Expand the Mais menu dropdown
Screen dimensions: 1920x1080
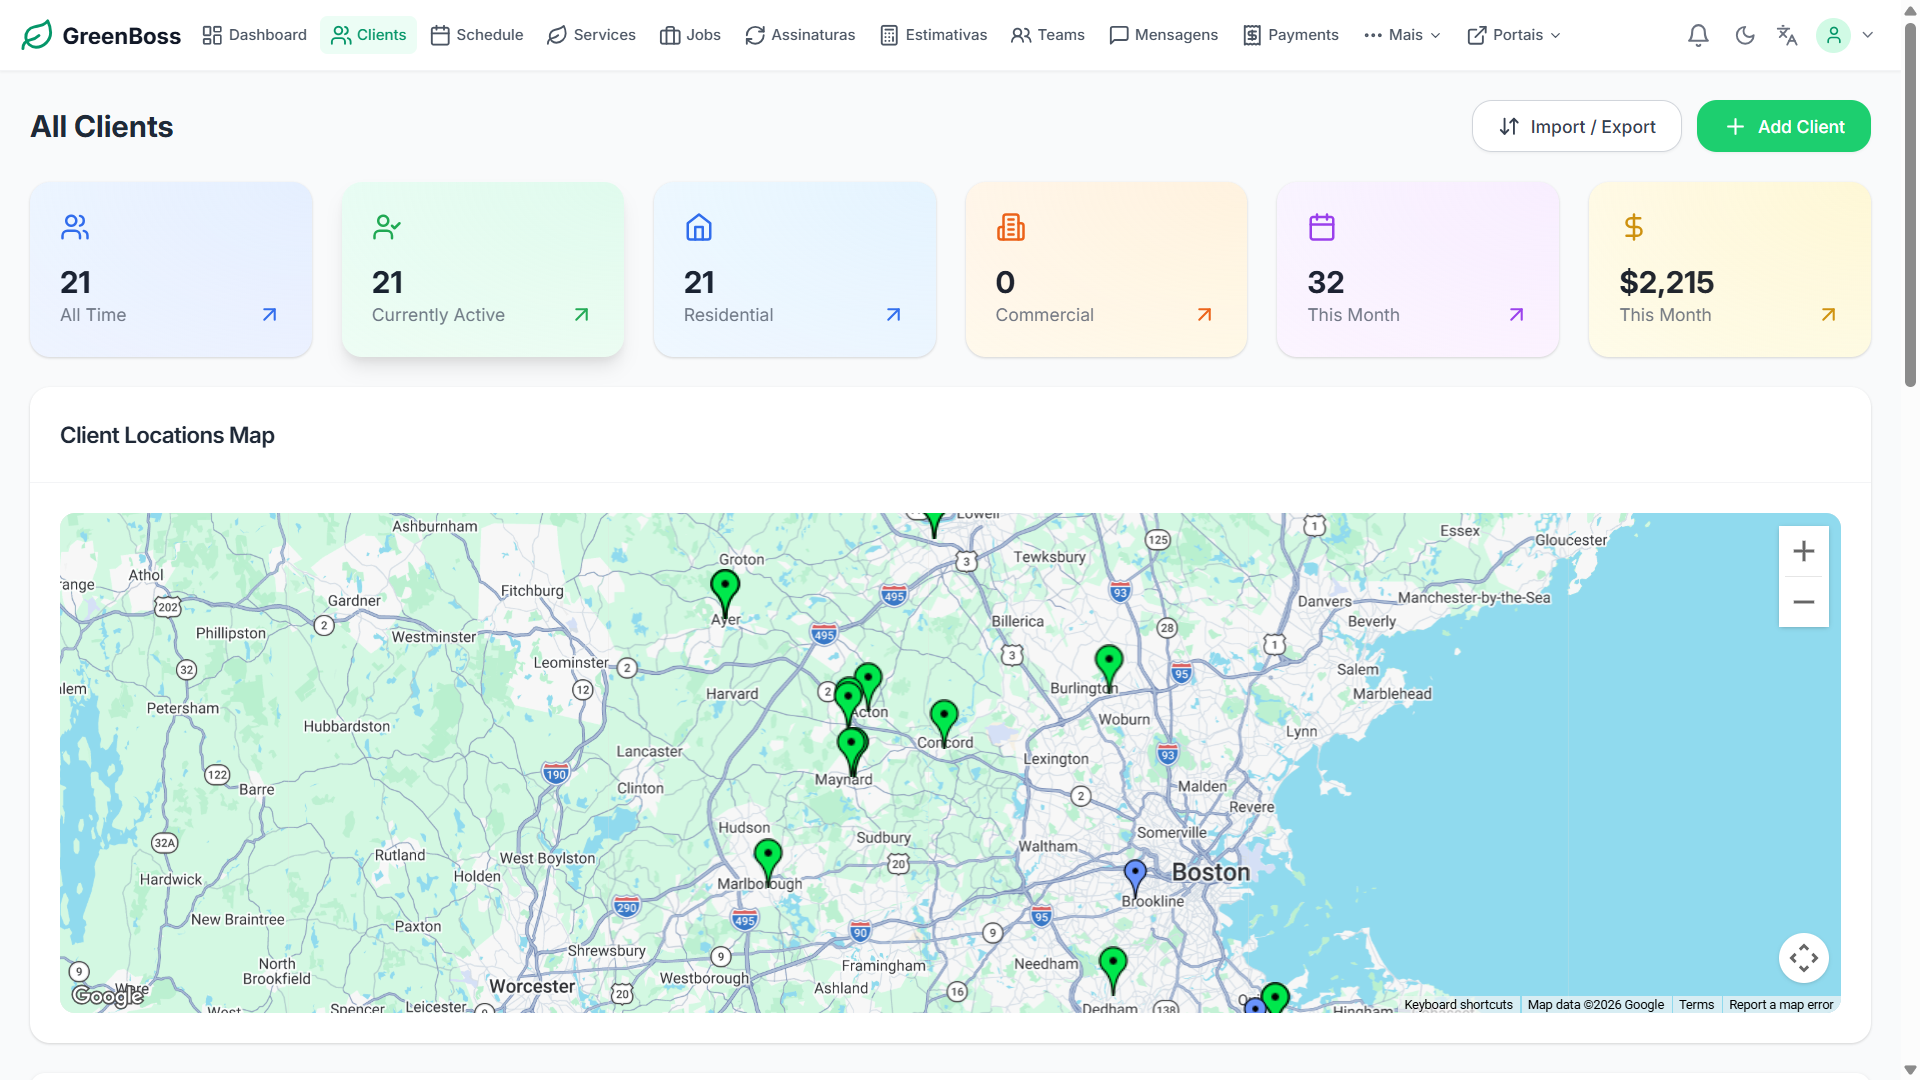(x=1402, y=35)
